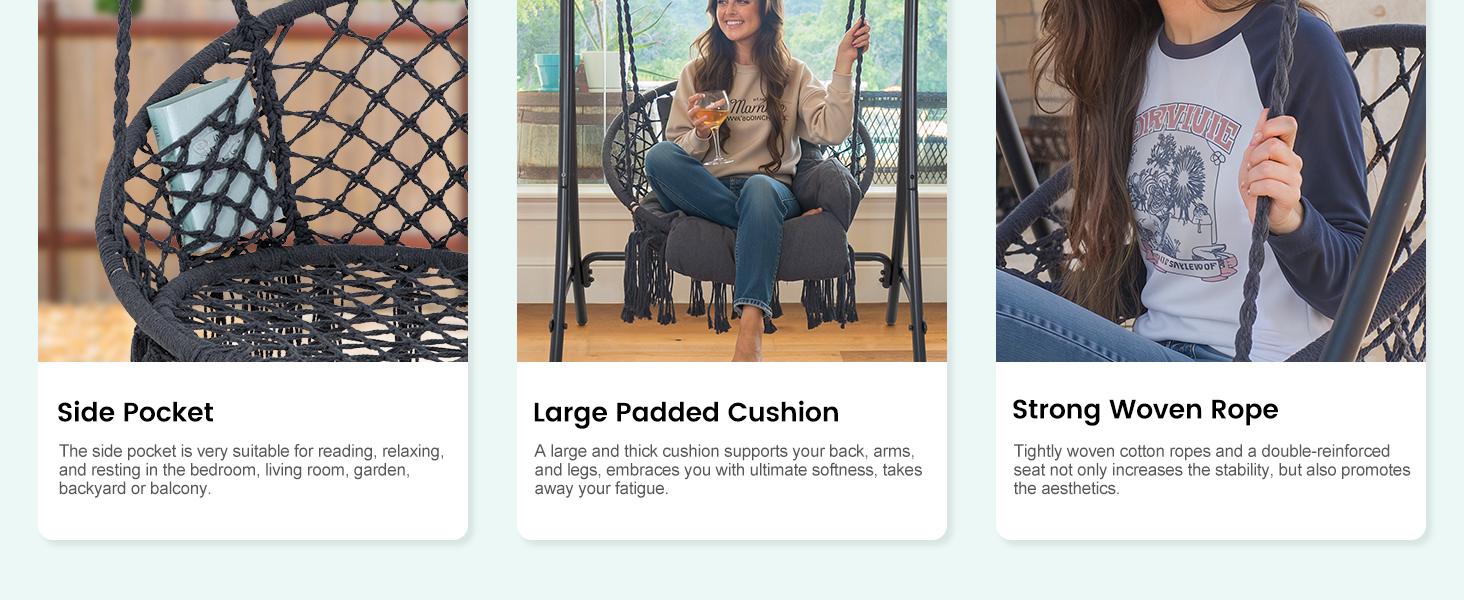Click the wine glass held by the woman
The image size is (1464, 600).
(713, 125)
